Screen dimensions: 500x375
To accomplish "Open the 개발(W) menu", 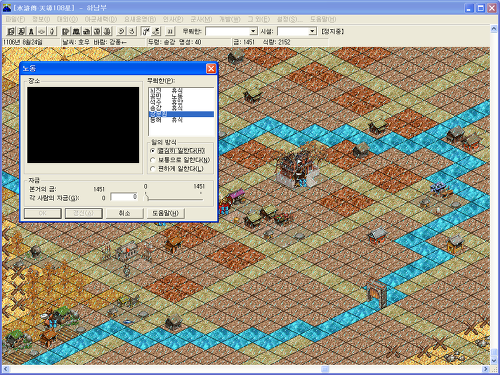I will (x=230, y=19).
